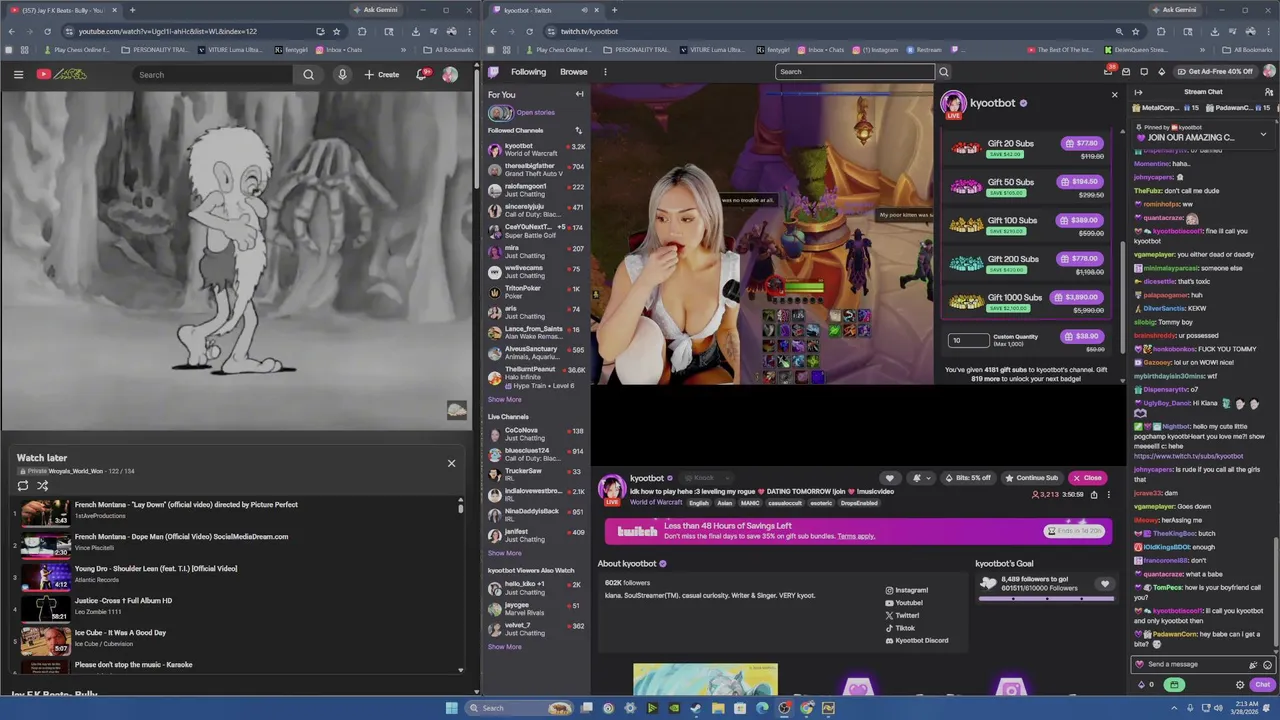Open YouTube notifications bell
1280x720 pixels.
(422, 74)
